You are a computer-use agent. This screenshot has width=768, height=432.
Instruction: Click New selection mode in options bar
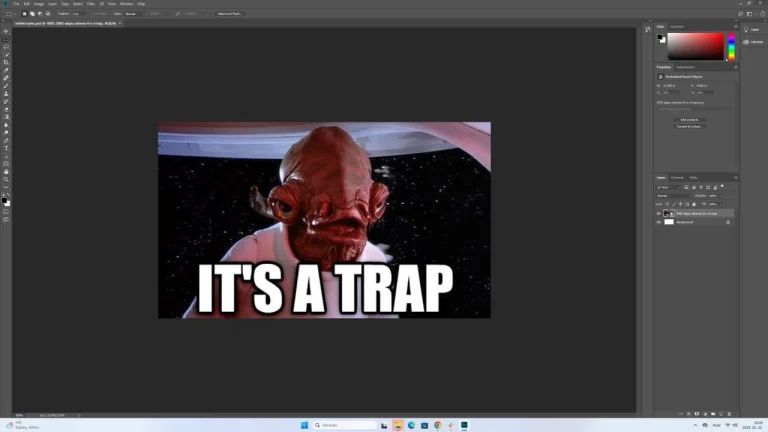24,14
